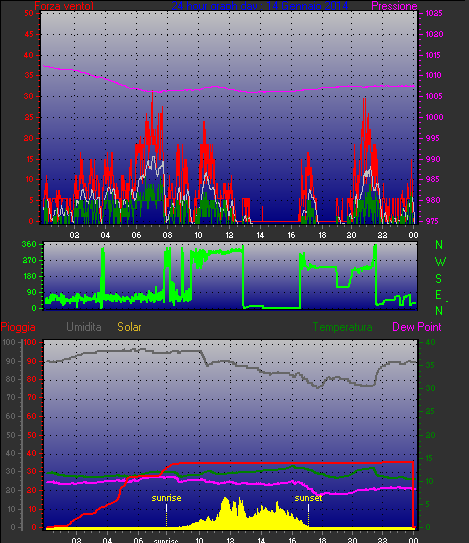The width and height of the screenshot is (469, 543).
Task: Click the '50' wind speed axis value
Action: pos(29,14)
